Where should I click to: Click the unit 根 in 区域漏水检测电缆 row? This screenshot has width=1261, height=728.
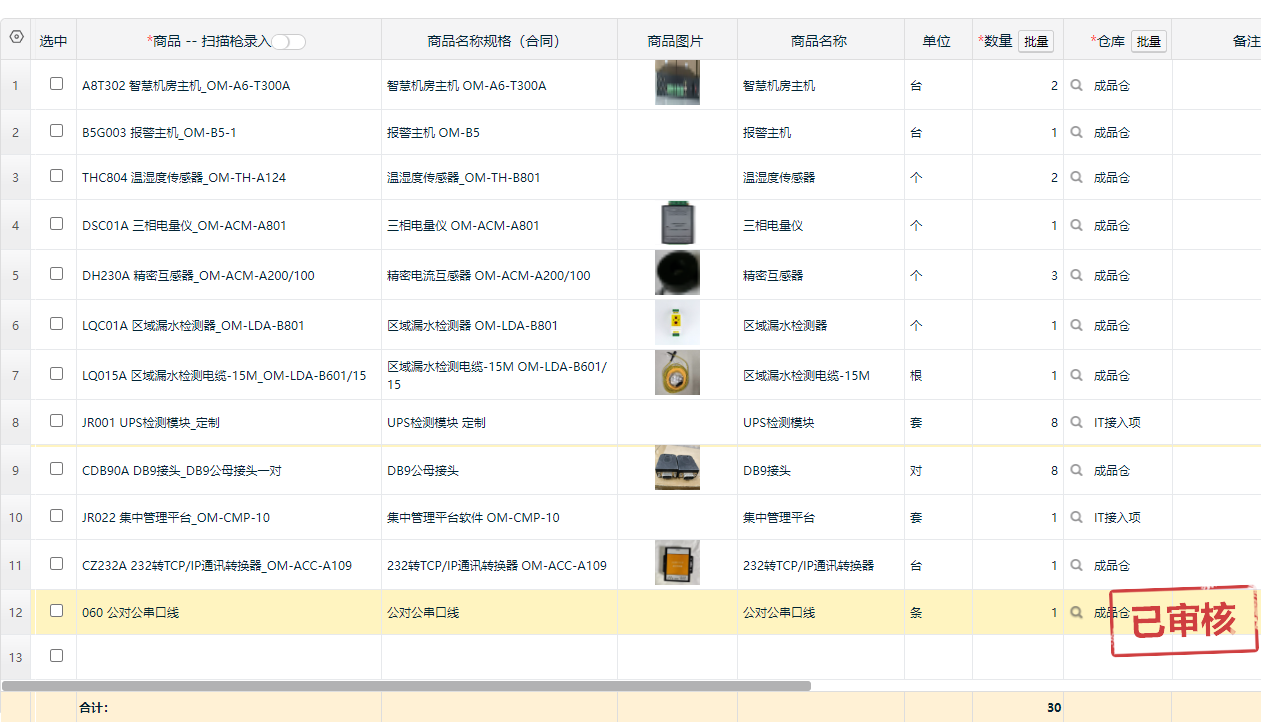[916, 376]
